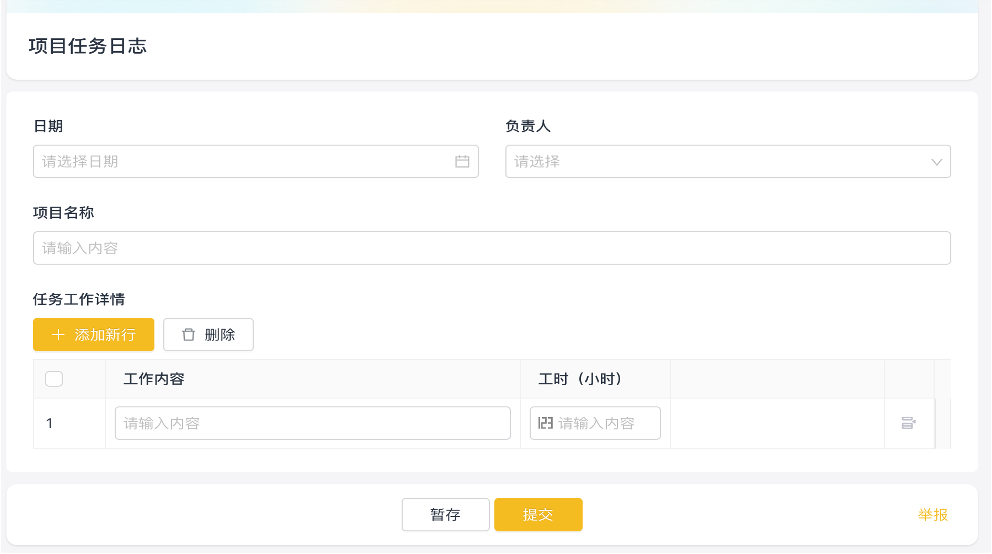
Task: Select the row number 1 cell
Action: tap(50, 423)
